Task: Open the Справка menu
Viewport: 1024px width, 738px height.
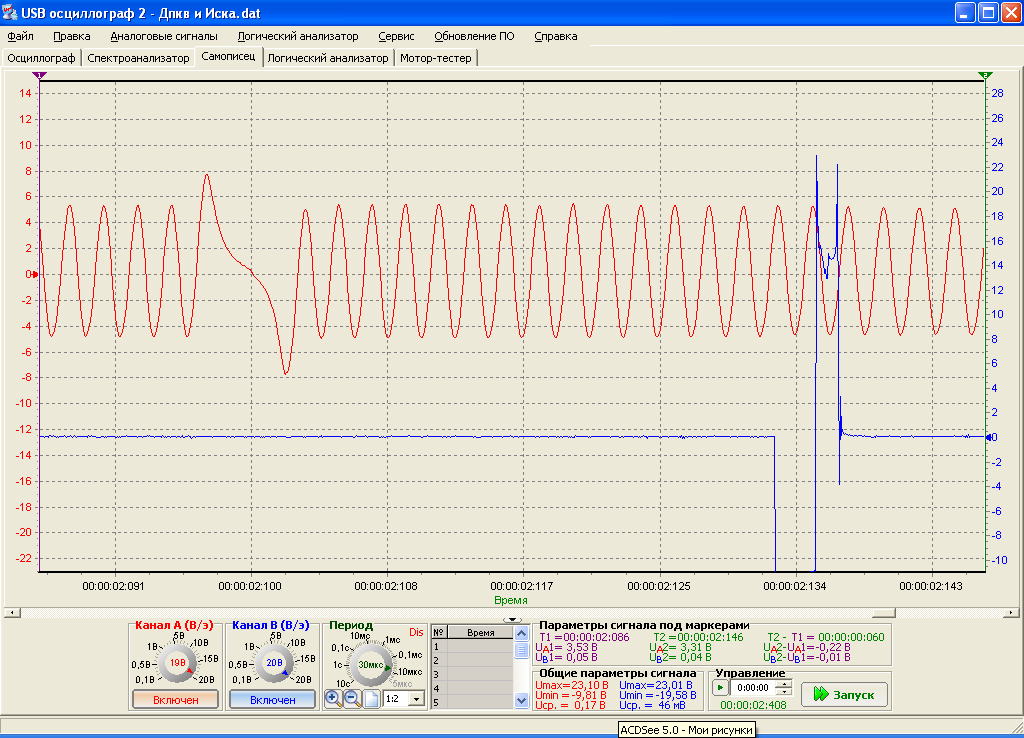Action: coord(556,37)
